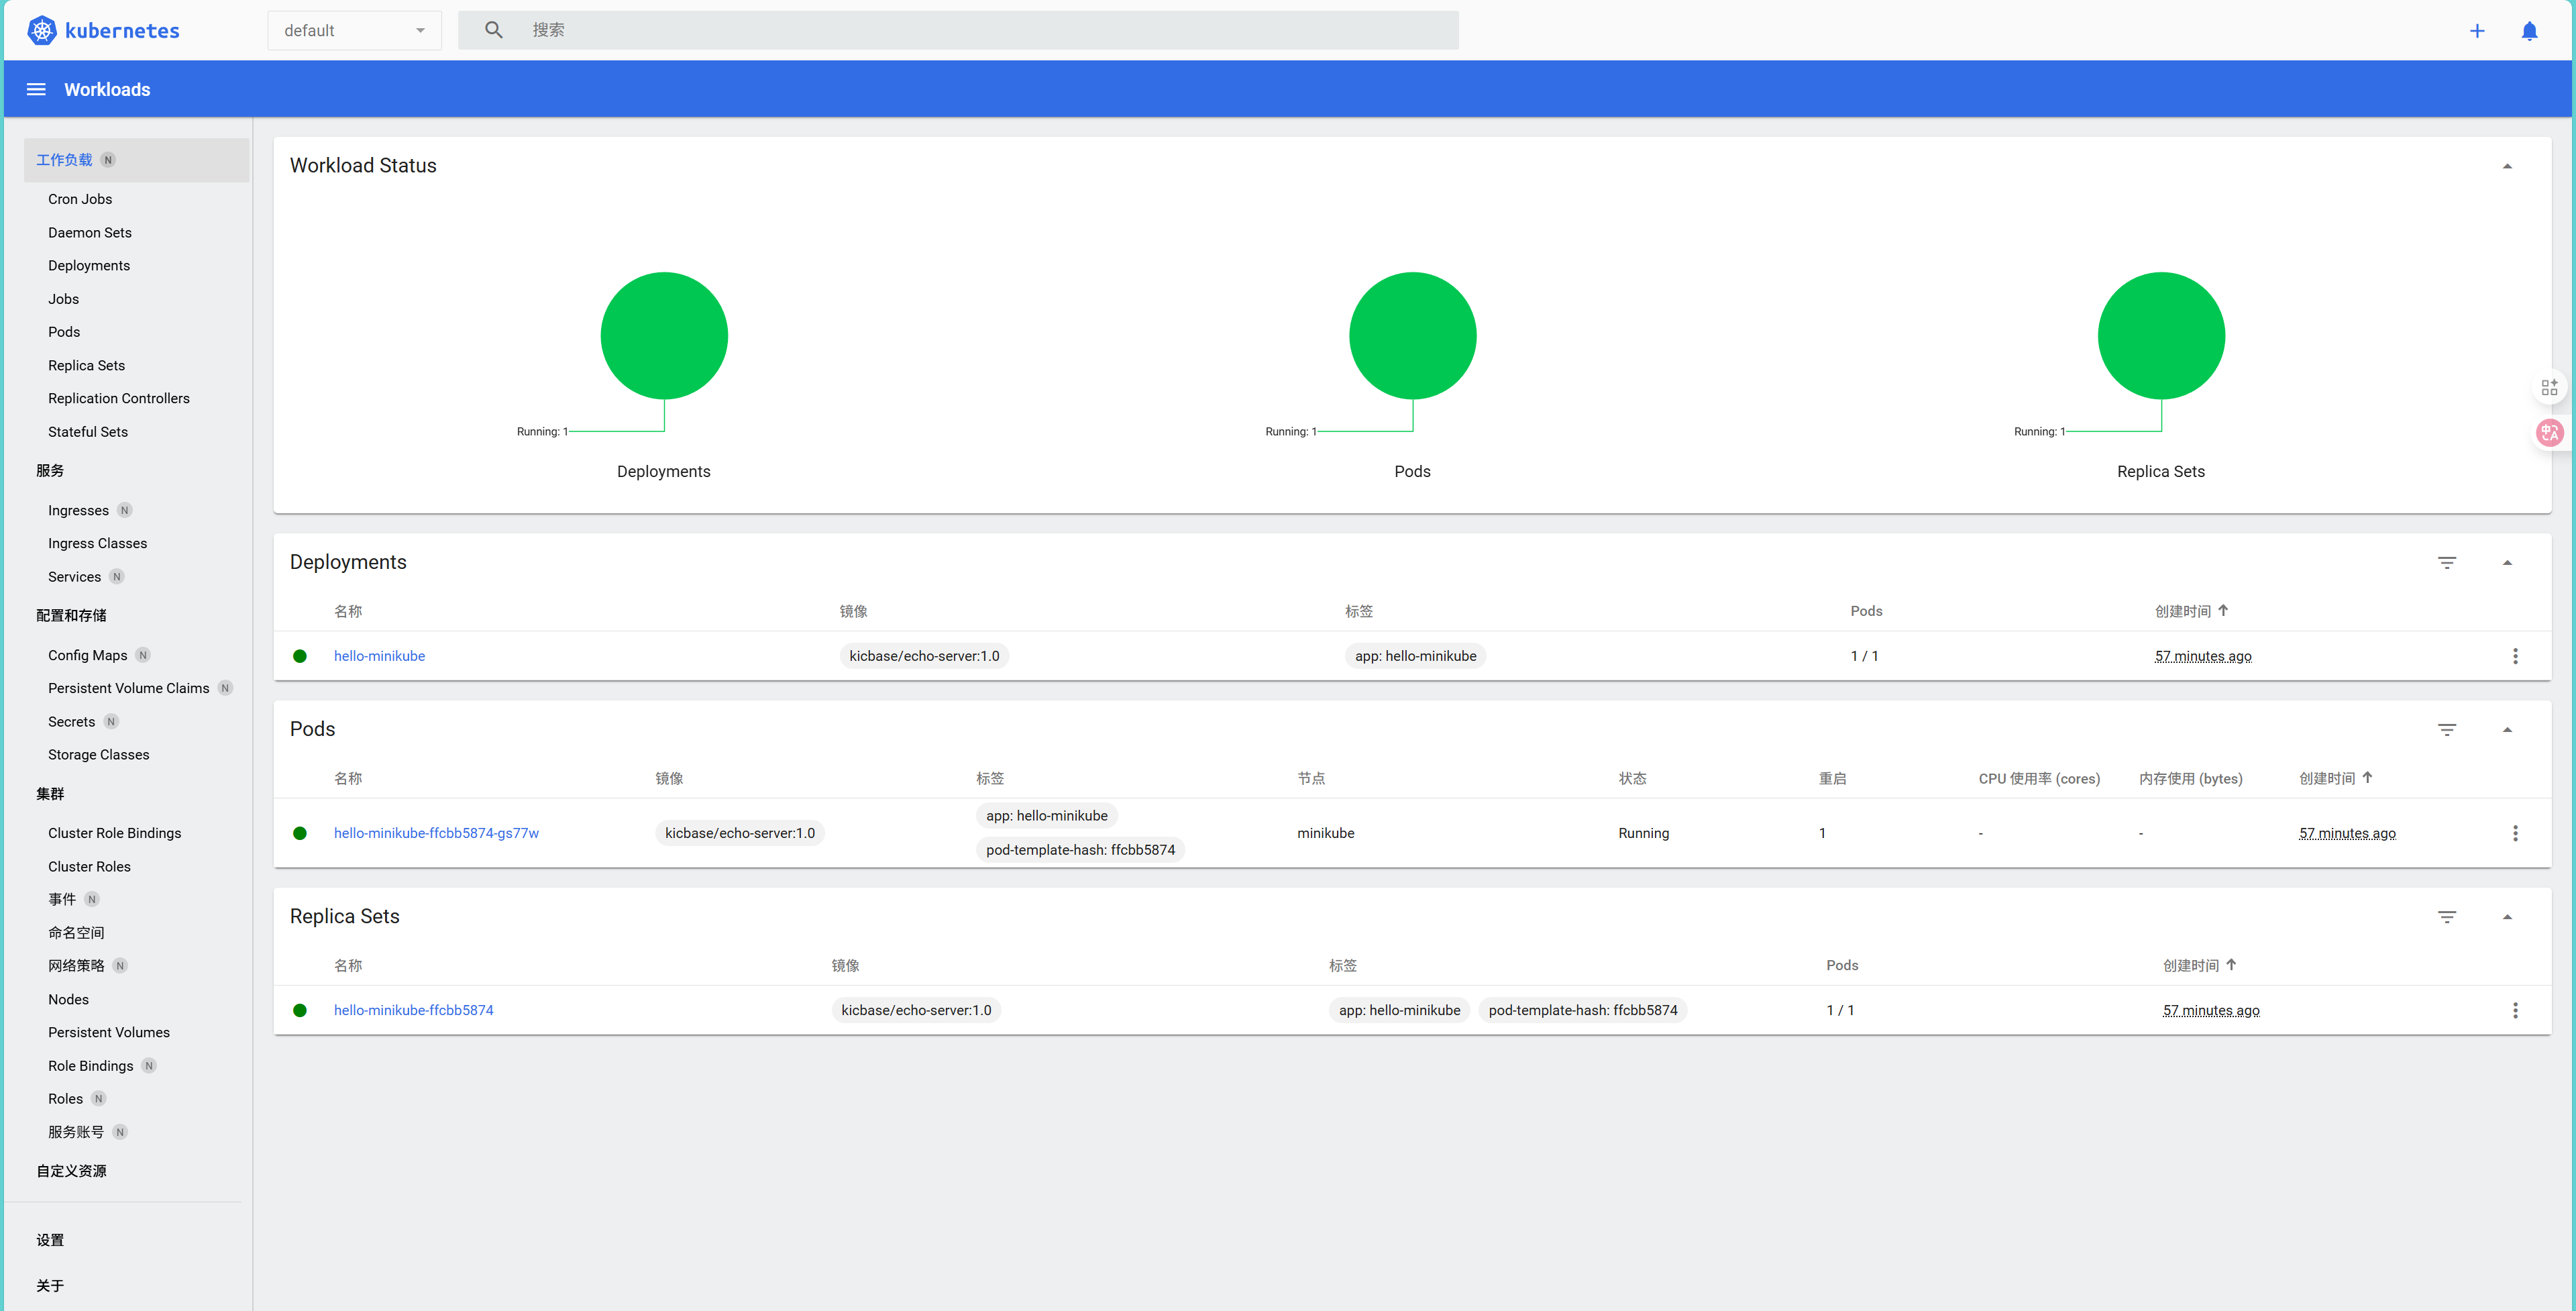Click the green status dot of the replica set row

click(300, 1010)
